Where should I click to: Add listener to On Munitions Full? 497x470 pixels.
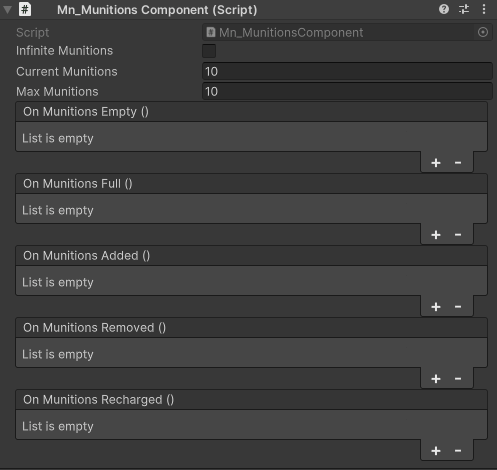coord(436,235)
